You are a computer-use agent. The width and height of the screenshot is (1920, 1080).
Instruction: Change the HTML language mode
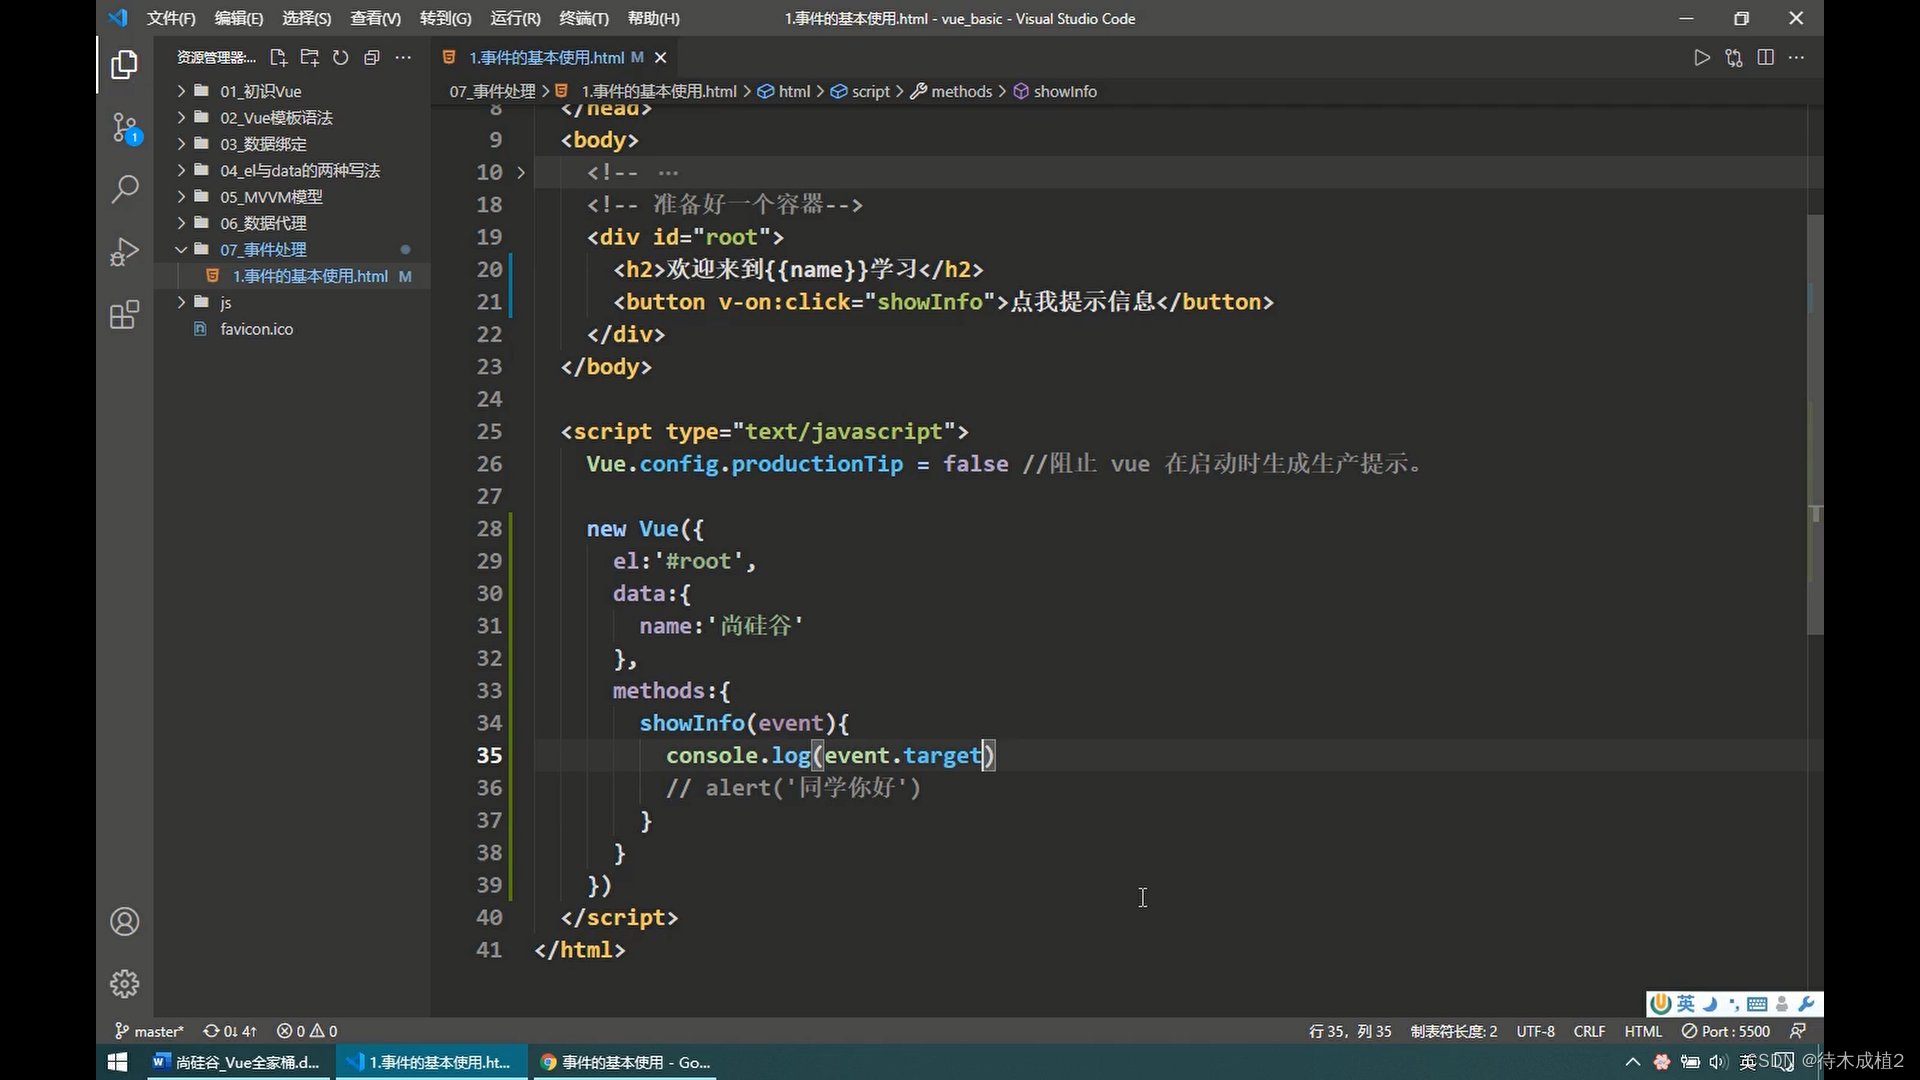click(x=1643, y=1031)
